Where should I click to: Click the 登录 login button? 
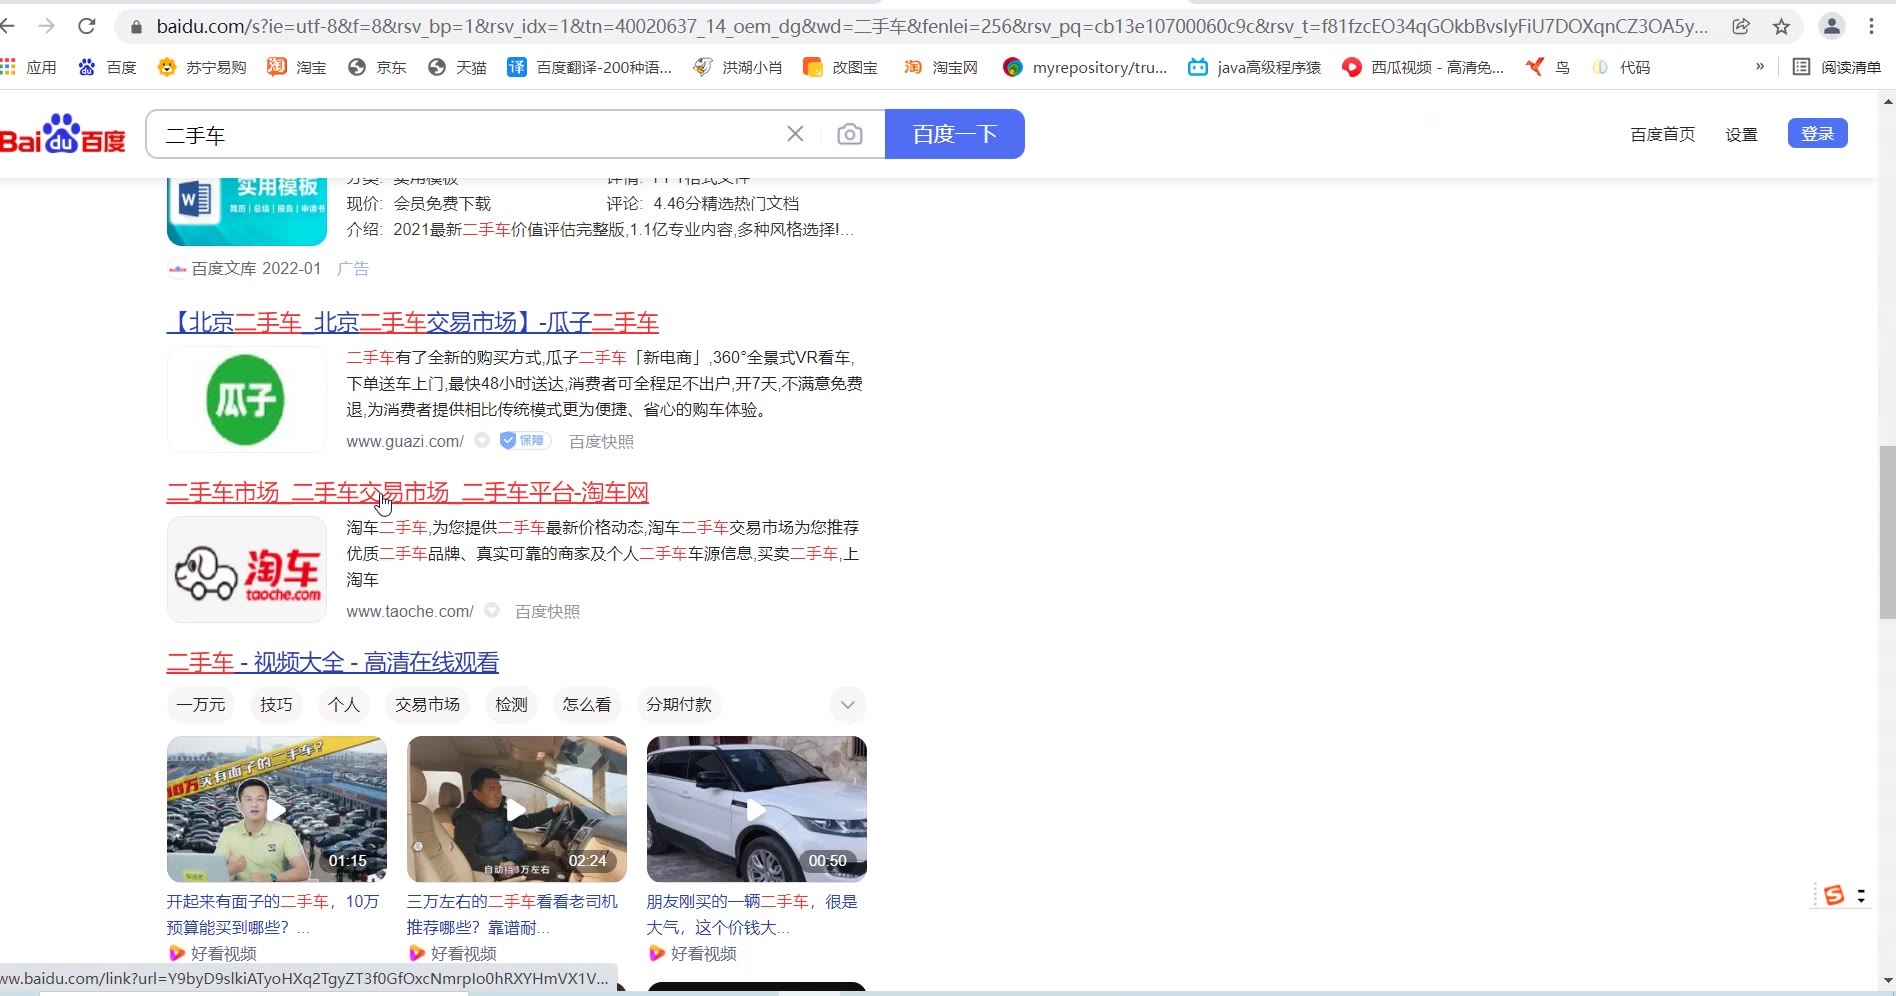[1818, 134]
